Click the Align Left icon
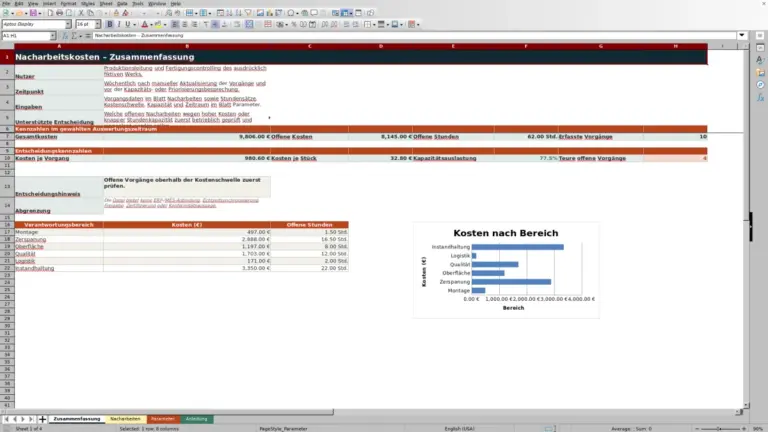This screenshot has width=768, height=432. 174,24
